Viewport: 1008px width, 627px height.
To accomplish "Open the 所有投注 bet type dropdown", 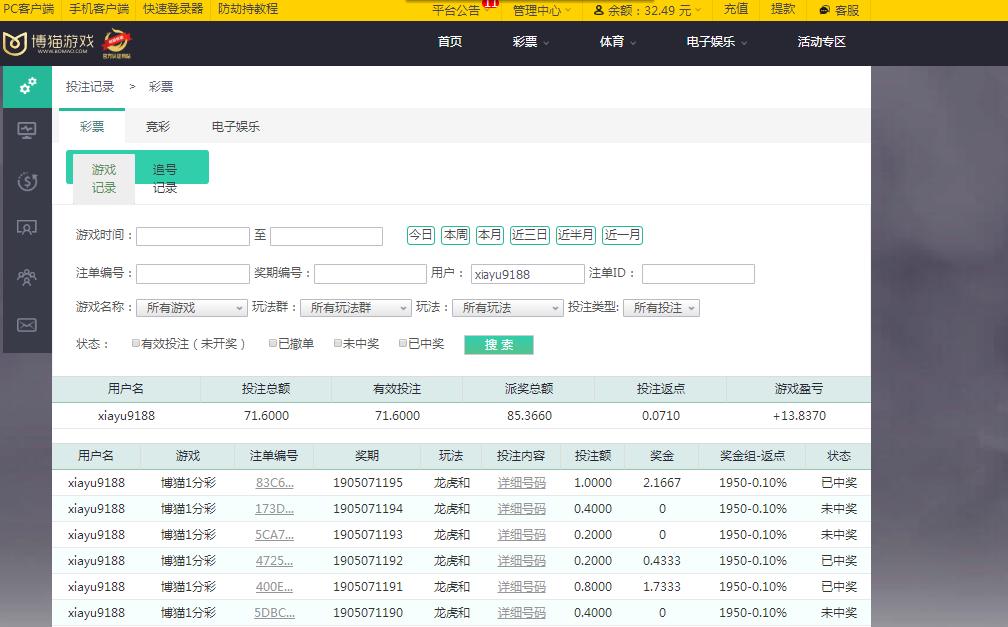I will click(x=661, y=308).
